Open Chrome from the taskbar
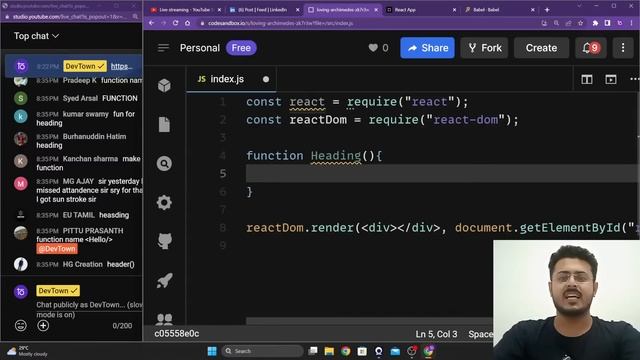This screenshot has height=360, width=640. pos(345,351)
